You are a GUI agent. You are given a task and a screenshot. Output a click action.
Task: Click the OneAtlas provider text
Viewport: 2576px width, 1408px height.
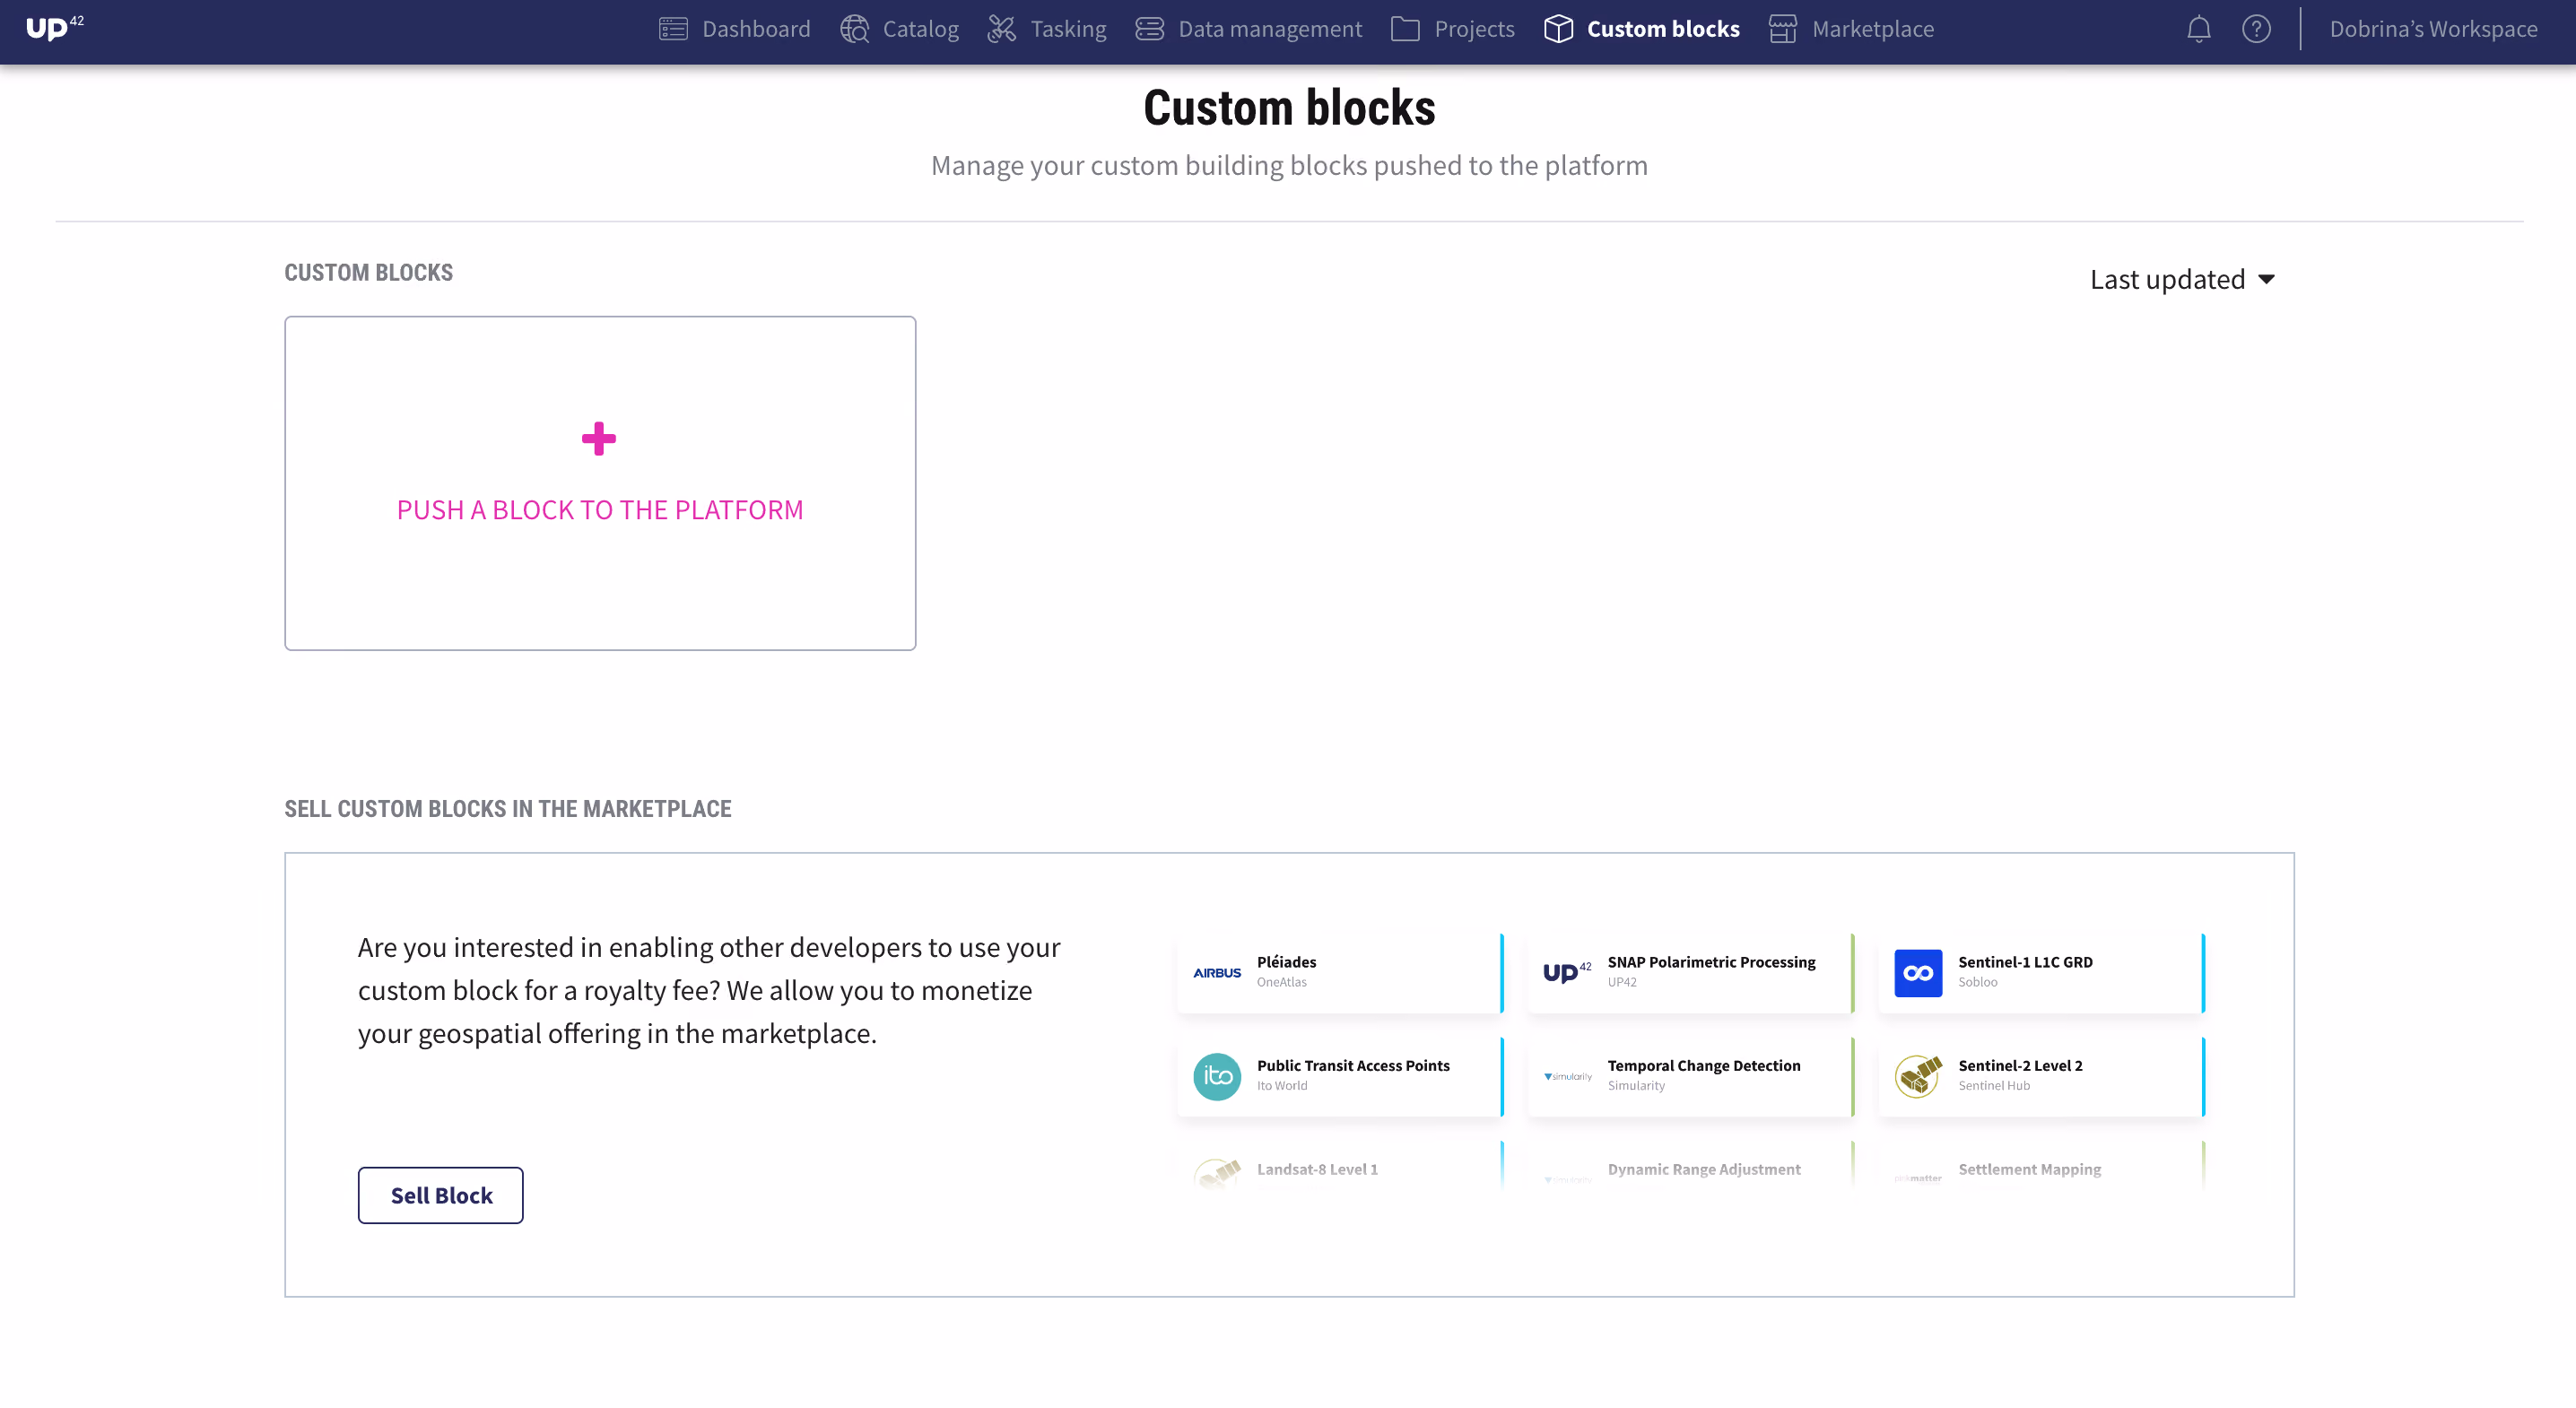click(x=1281, y=982)
